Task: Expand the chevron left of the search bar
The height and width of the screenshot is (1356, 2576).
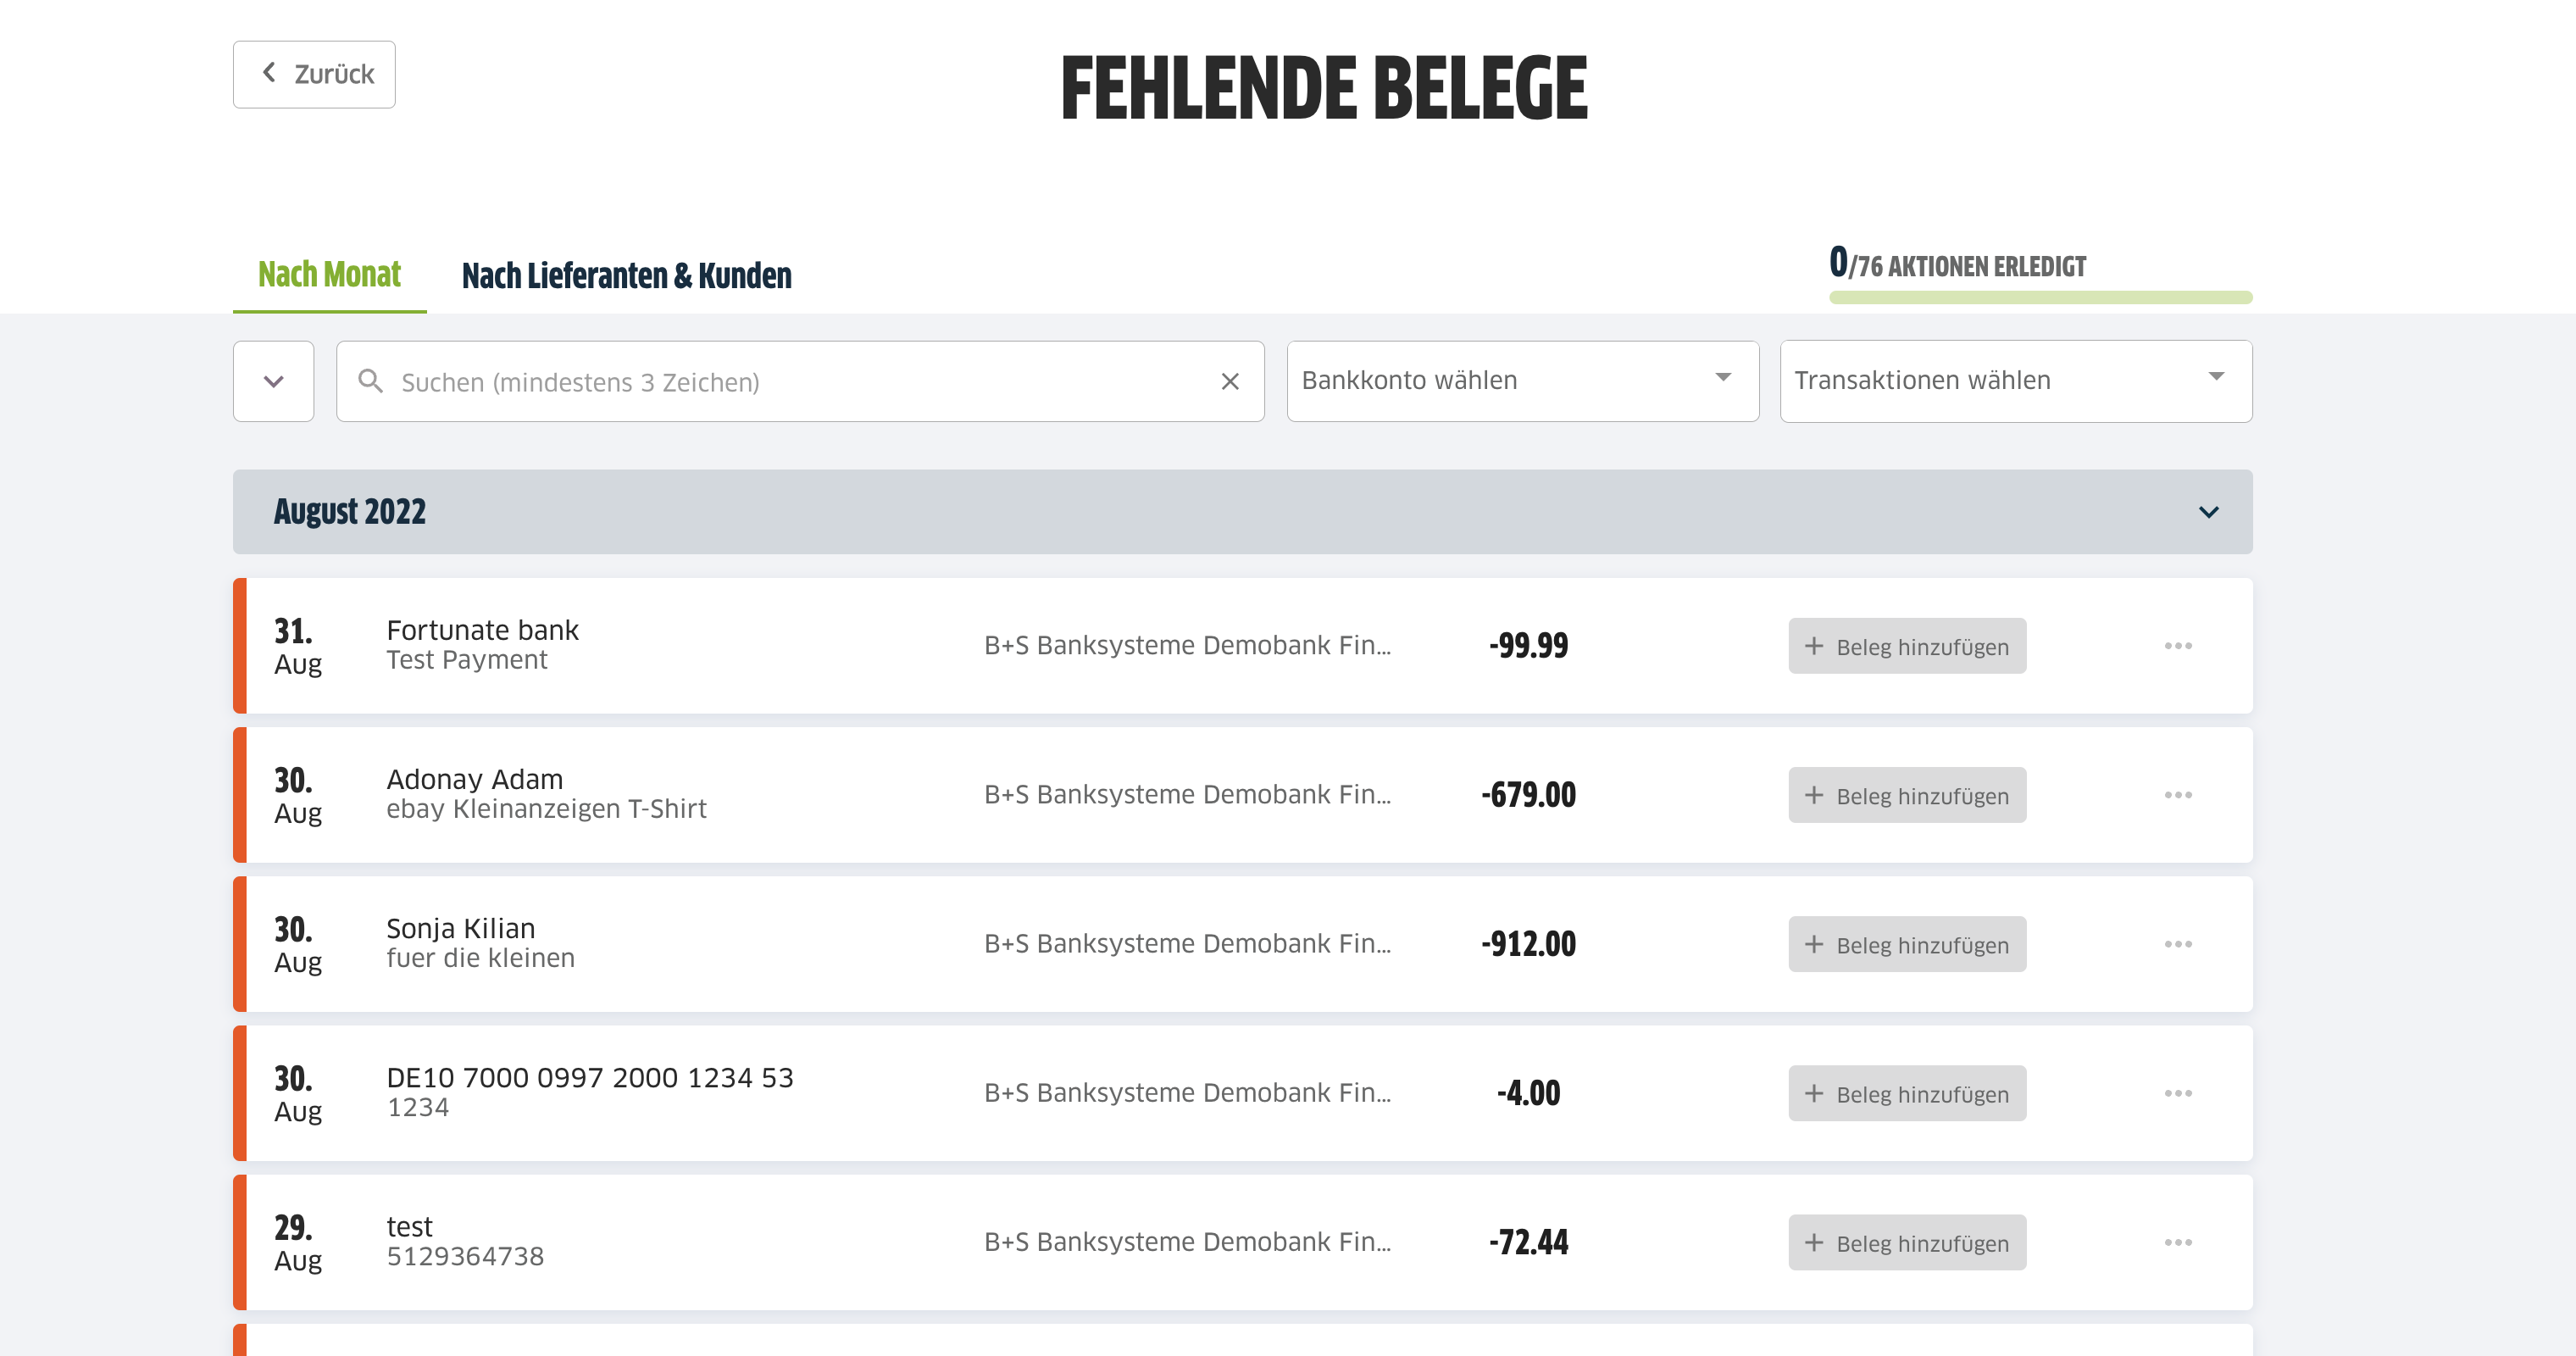Action: click(273, 381)
